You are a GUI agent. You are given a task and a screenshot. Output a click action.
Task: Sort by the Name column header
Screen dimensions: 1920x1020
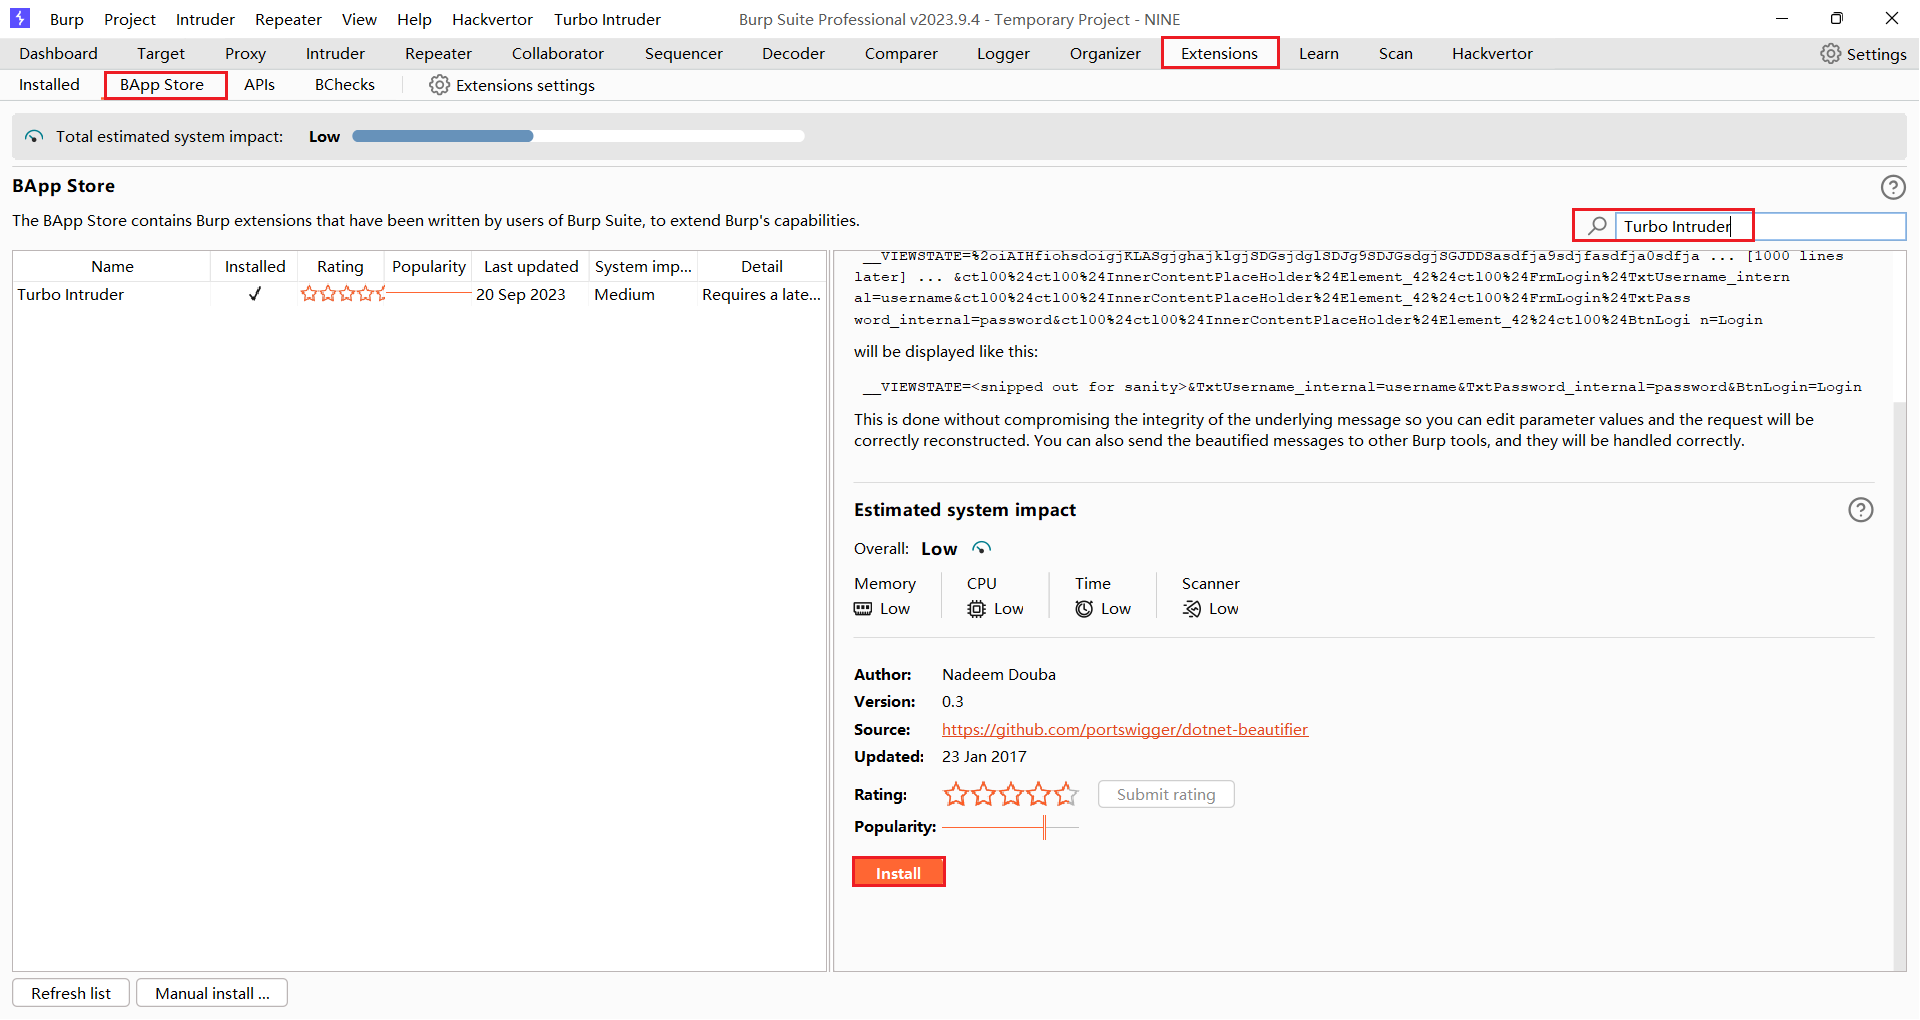pyautogui.click(x=112, y=267)
